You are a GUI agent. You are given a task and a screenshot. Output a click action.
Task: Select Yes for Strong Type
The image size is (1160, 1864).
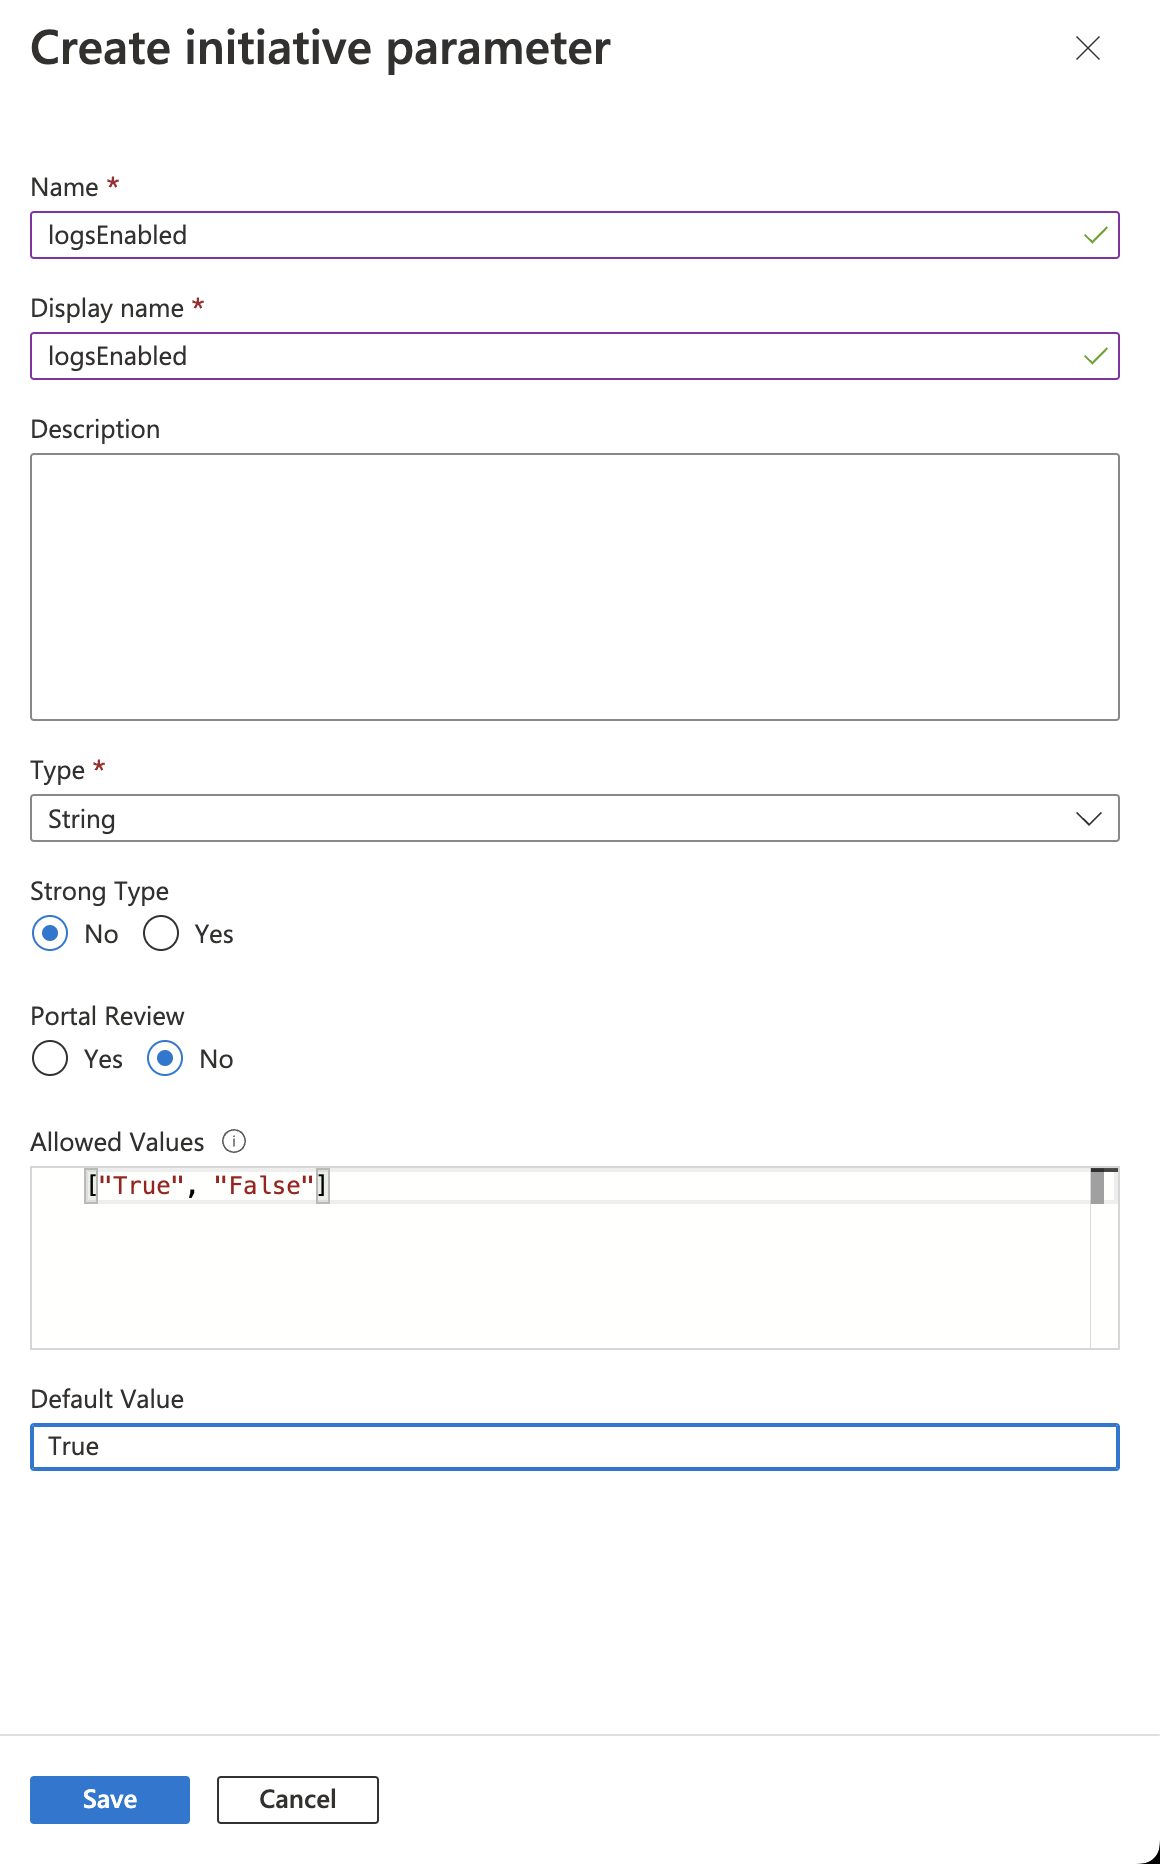(x=161, y=933)
